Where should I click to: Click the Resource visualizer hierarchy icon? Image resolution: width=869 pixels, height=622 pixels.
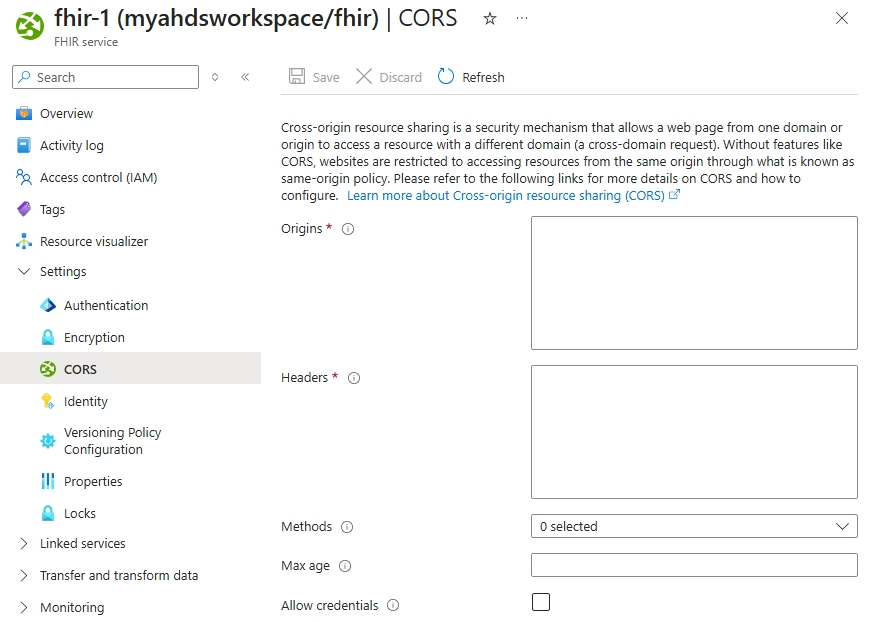pyautogui.click(x=24, y=241)
